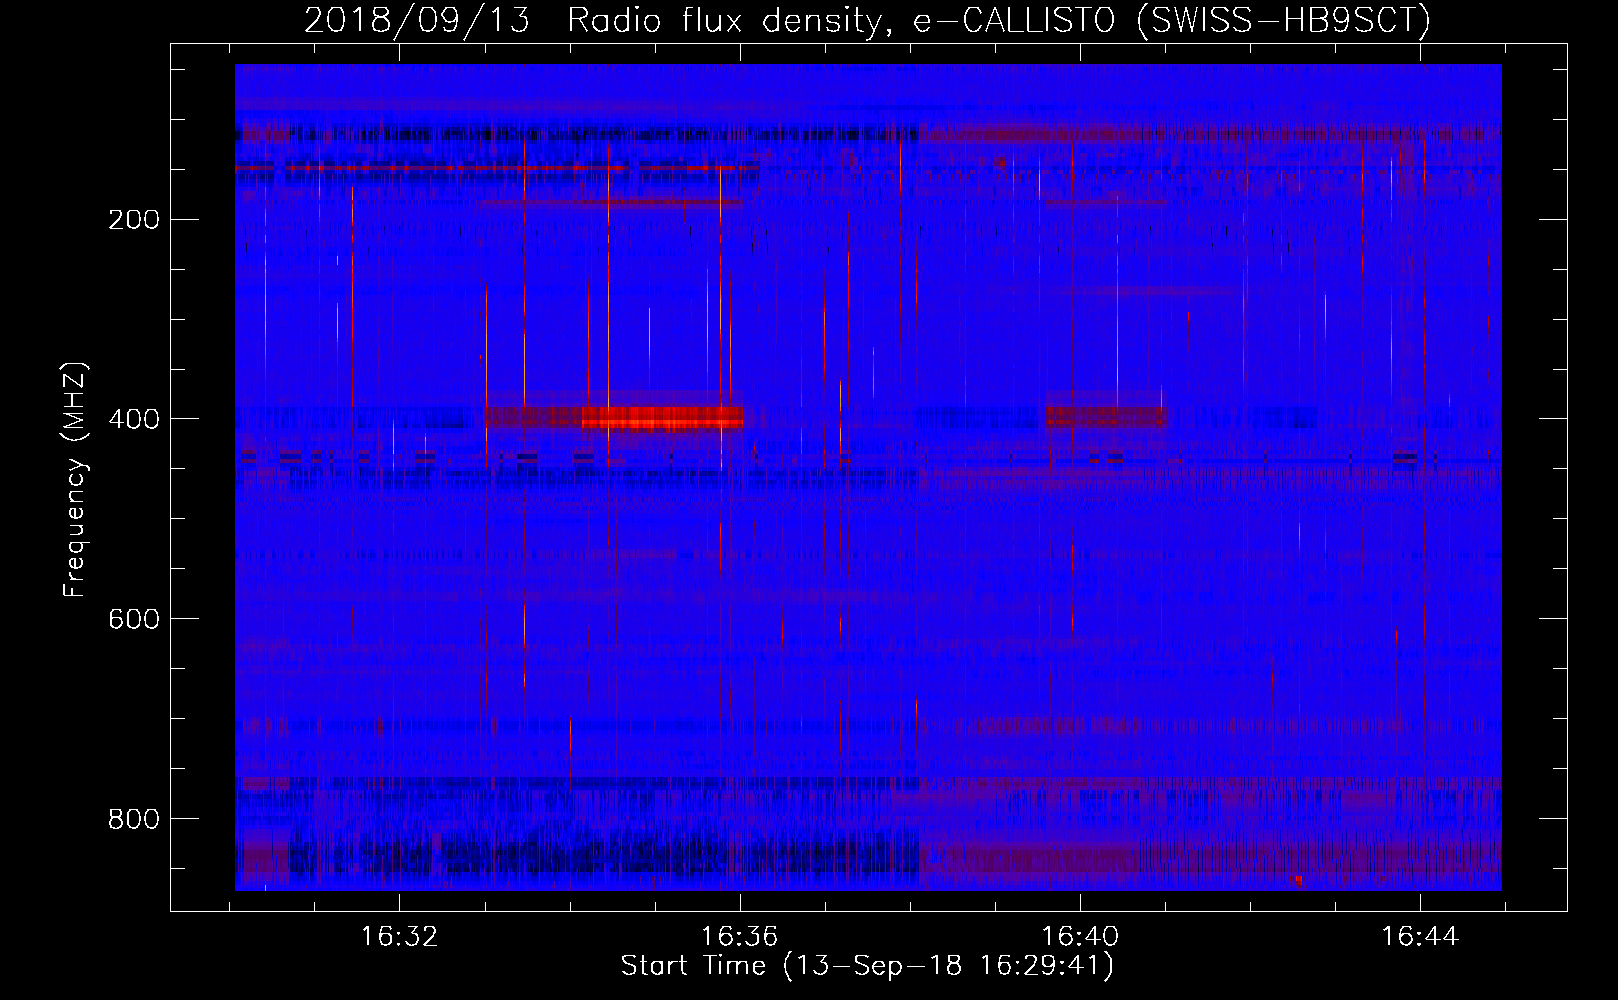This screenshot has width=1618, height=1000.
Task: Click the 200 frequency tick label
Action: pos(134,220)
